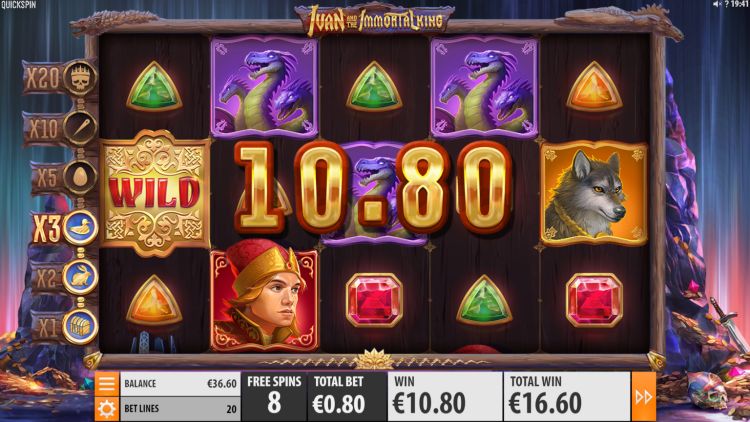Click the wolf symbol on reel five
This screenshot has width=750, height=422.
point(594,194)
